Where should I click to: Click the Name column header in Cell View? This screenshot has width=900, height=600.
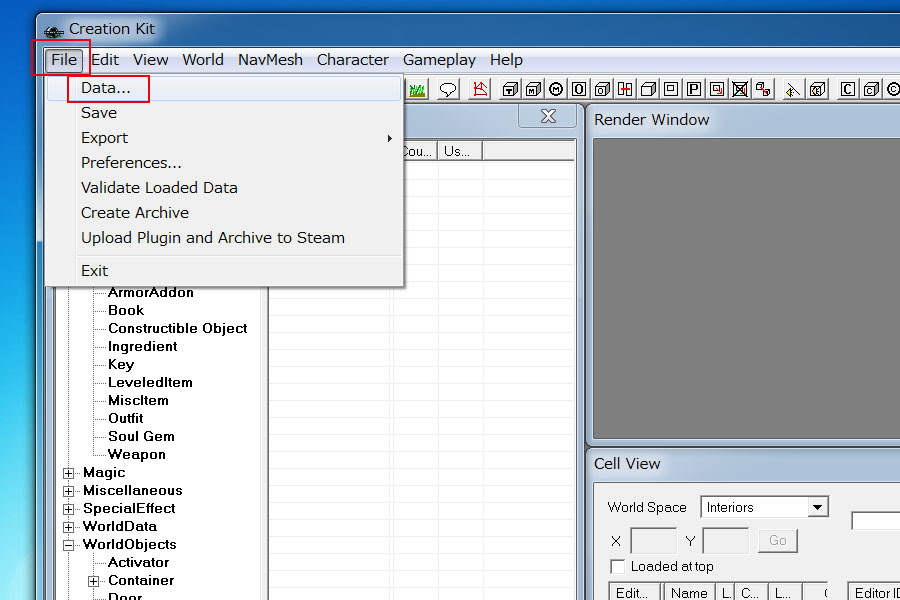point(689,593)
